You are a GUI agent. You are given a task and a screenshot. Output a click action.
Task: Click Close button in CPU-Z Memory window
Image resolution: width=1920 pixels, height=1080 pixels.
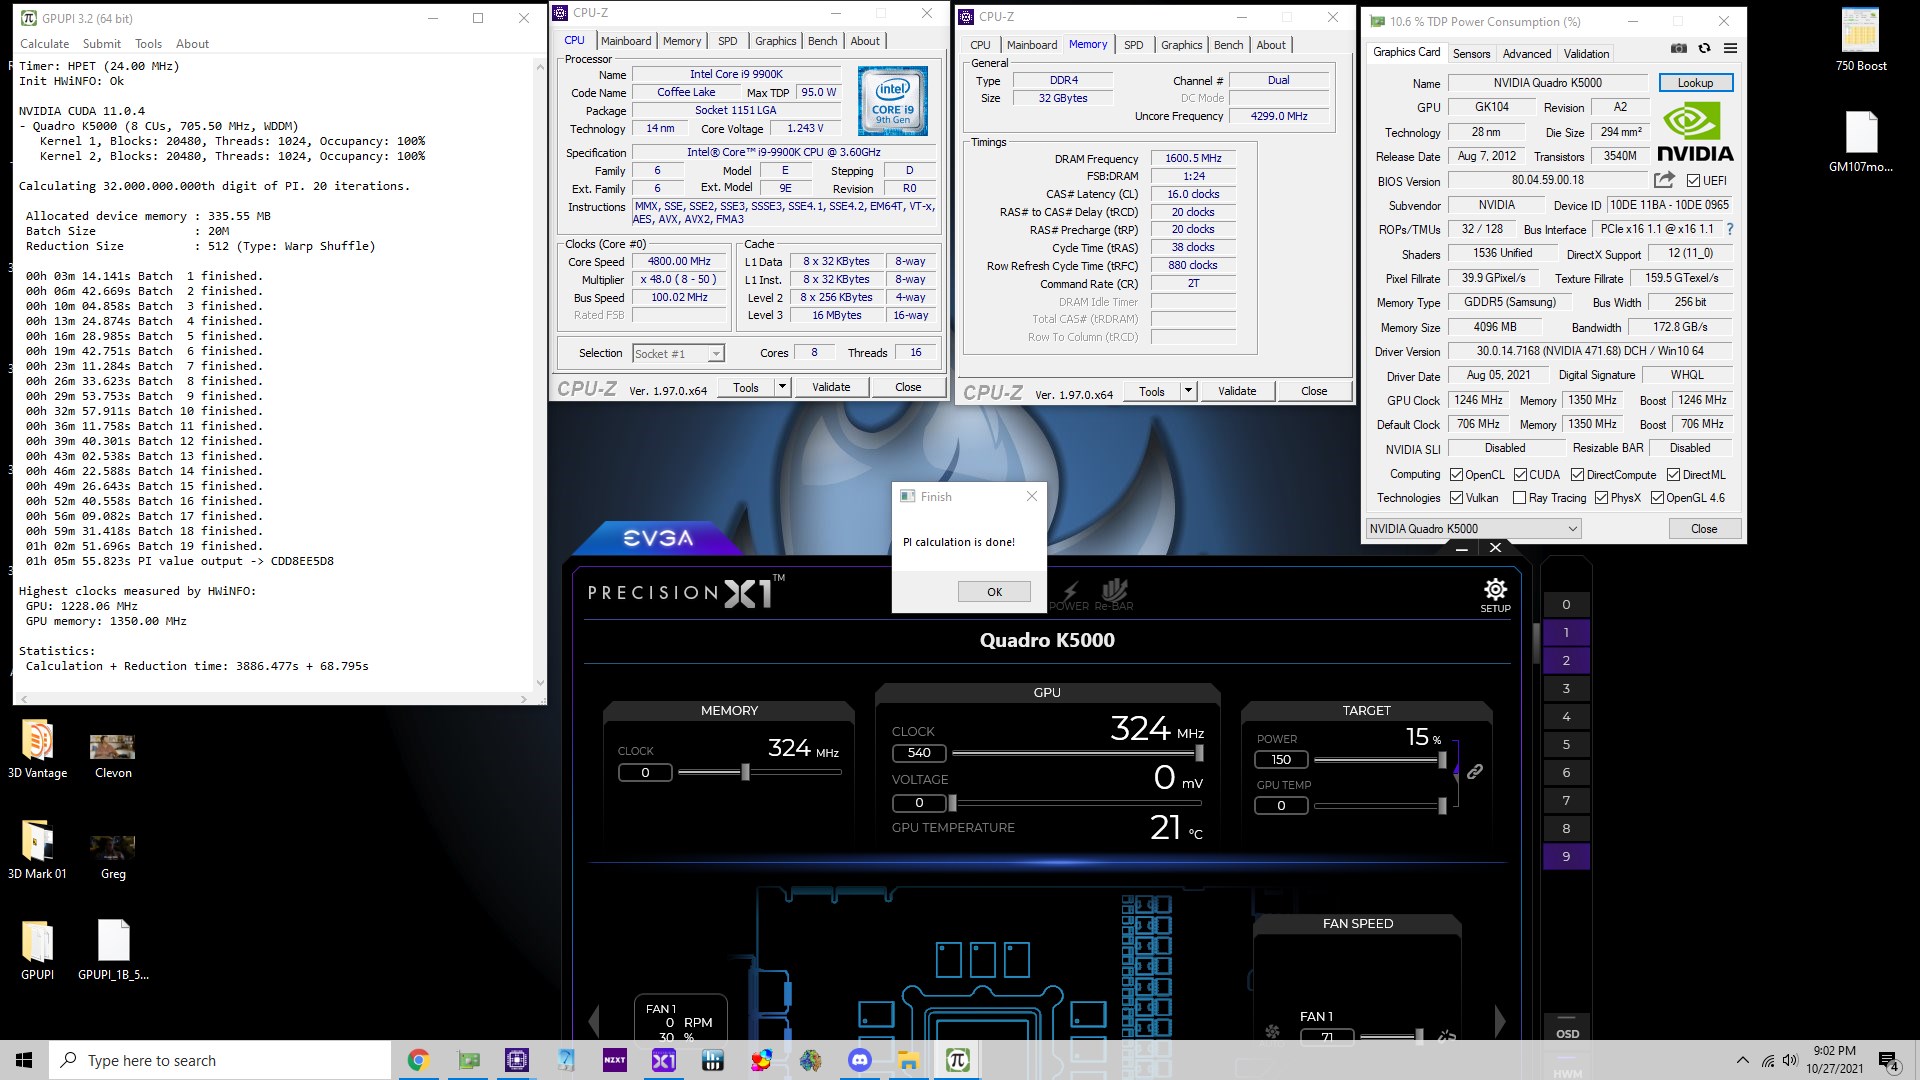(x=1314, y=391)
